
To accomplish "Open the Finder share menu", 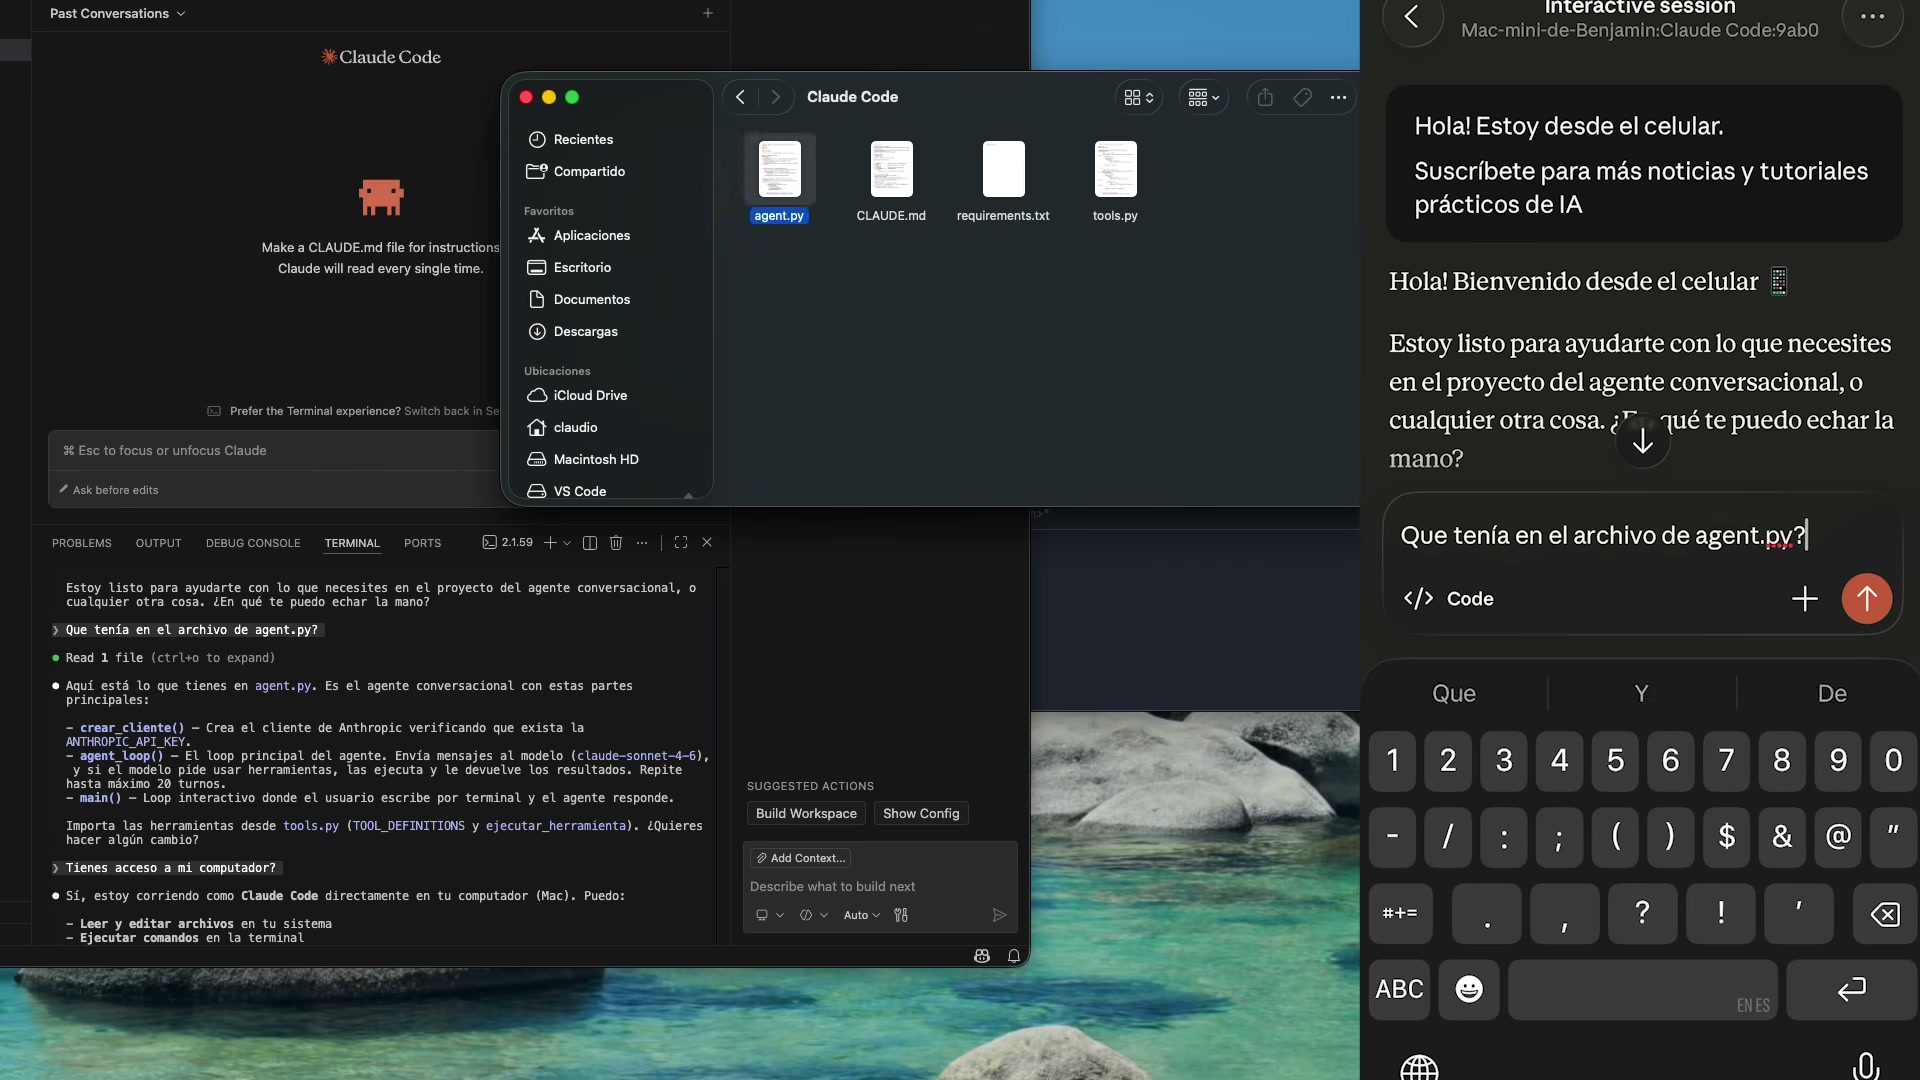I will tap(1265, 97).
